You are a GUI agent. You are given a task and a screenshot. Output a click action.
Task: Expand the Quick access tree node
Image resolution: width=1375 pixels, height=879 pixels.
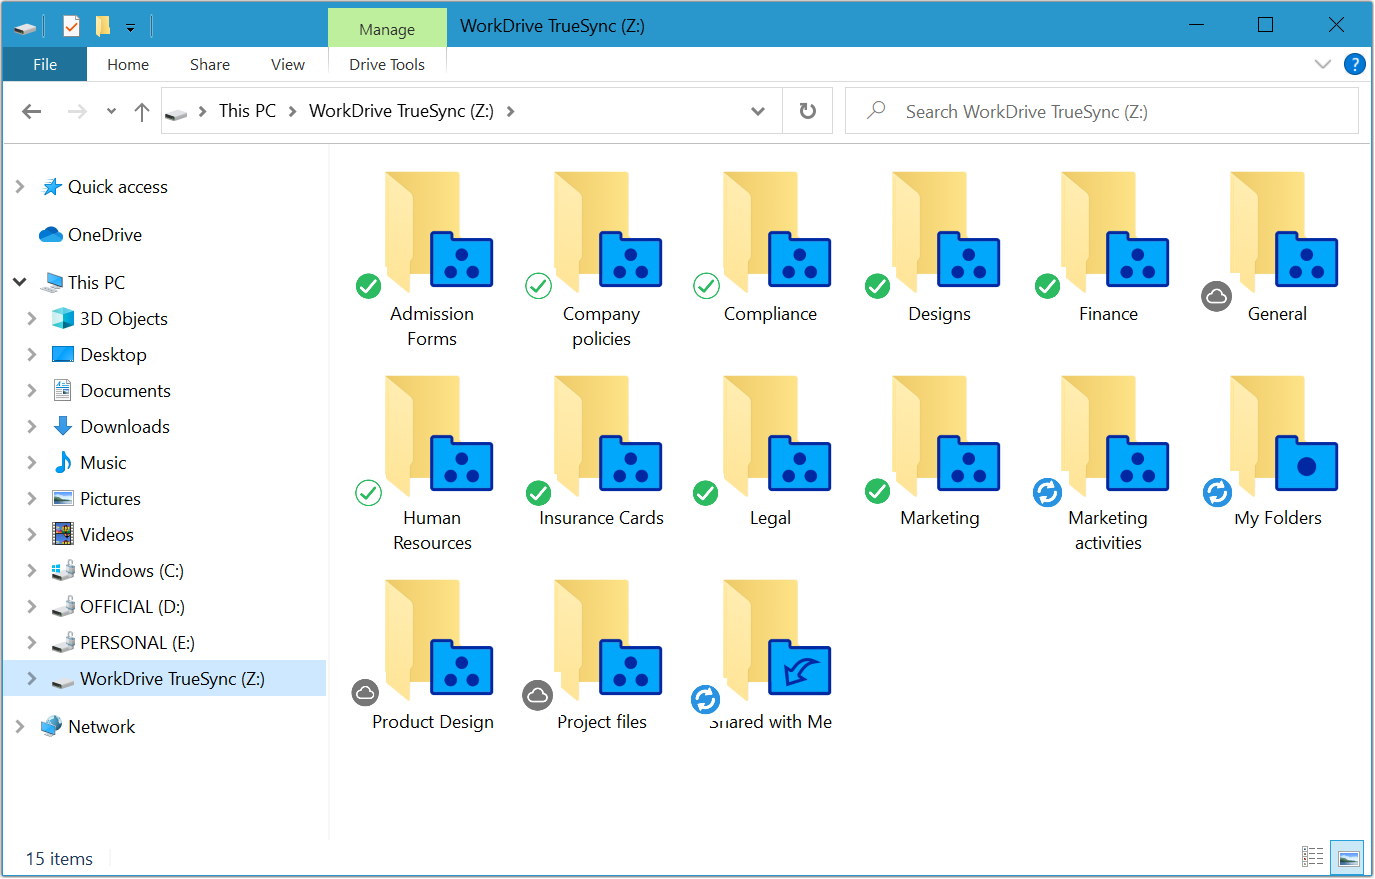(20, 187)
